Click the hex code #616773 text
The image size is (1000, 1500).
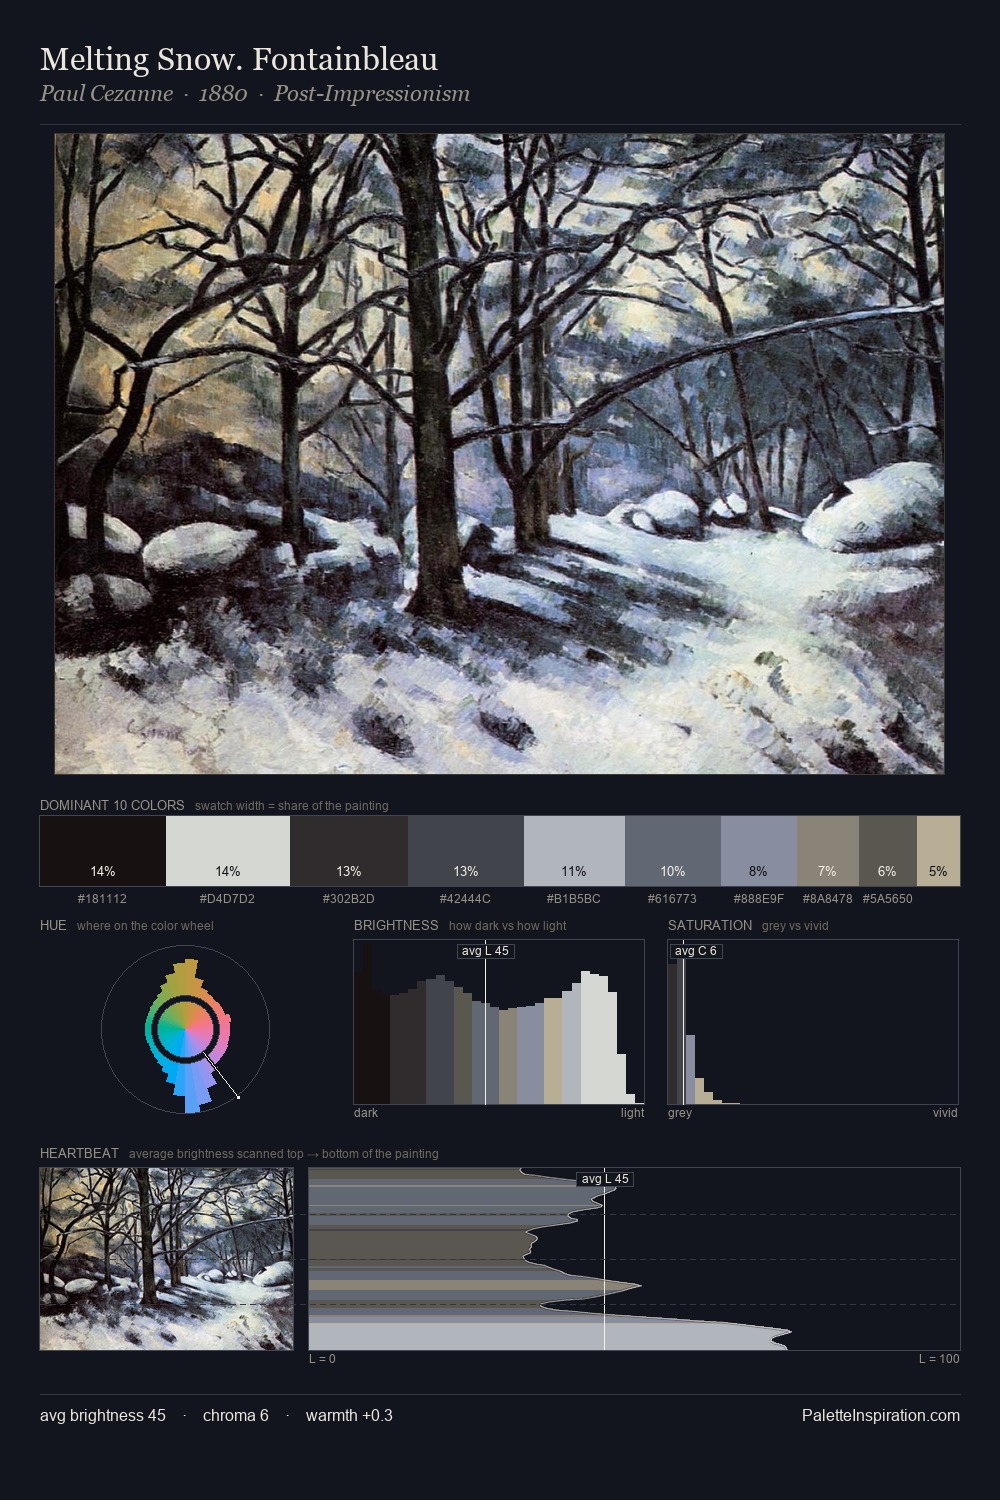tap(672, 899)
